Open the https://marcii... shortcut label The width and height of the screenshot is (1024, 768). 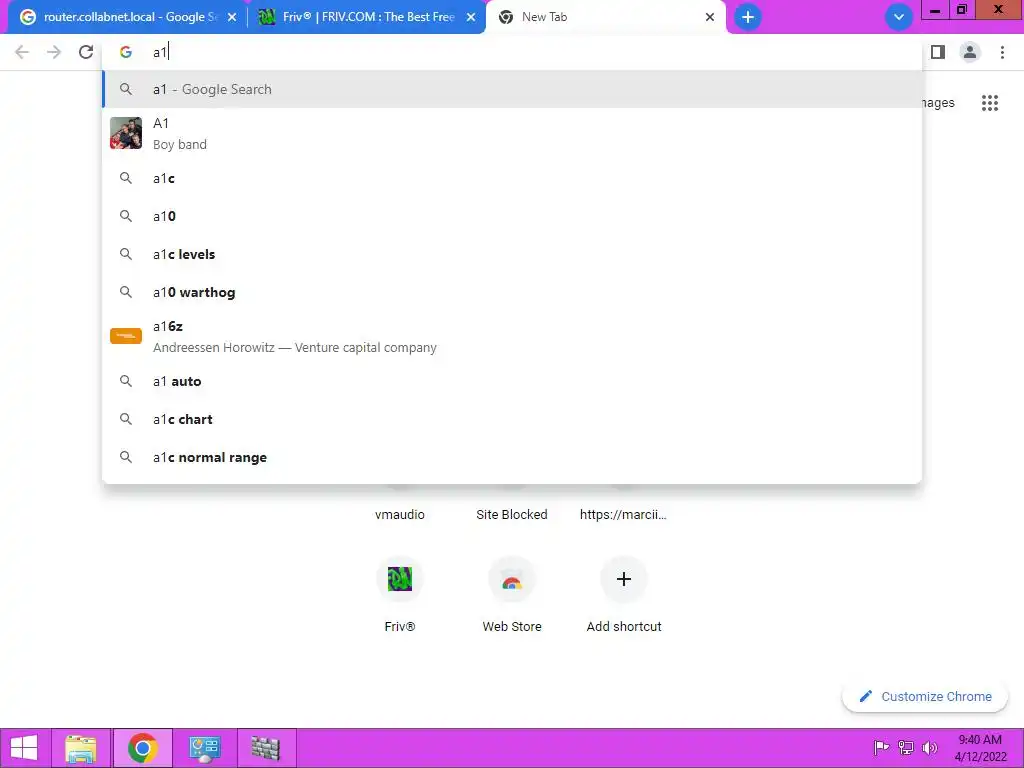pos(623,515)
